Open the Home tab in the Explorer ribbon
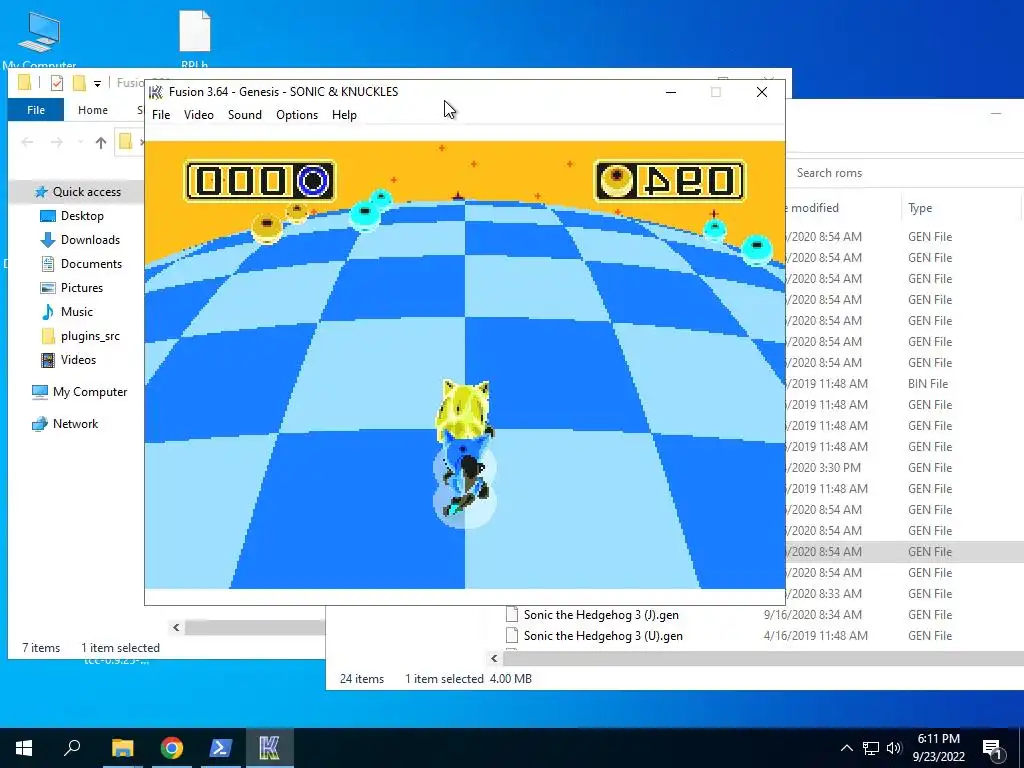This screenshot has height=768, width=1024. coord(93,110)
